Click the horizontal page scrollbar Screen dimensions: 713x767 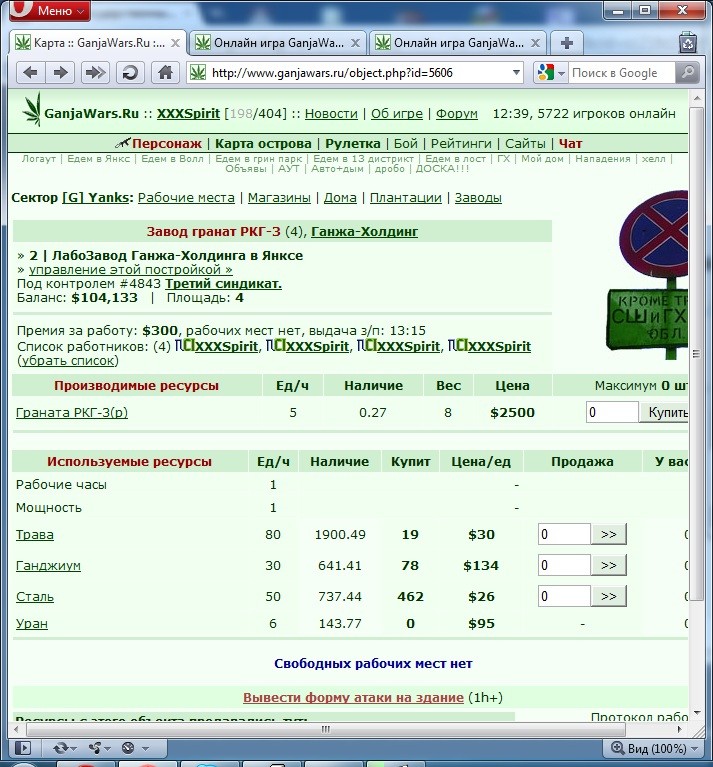325,729
